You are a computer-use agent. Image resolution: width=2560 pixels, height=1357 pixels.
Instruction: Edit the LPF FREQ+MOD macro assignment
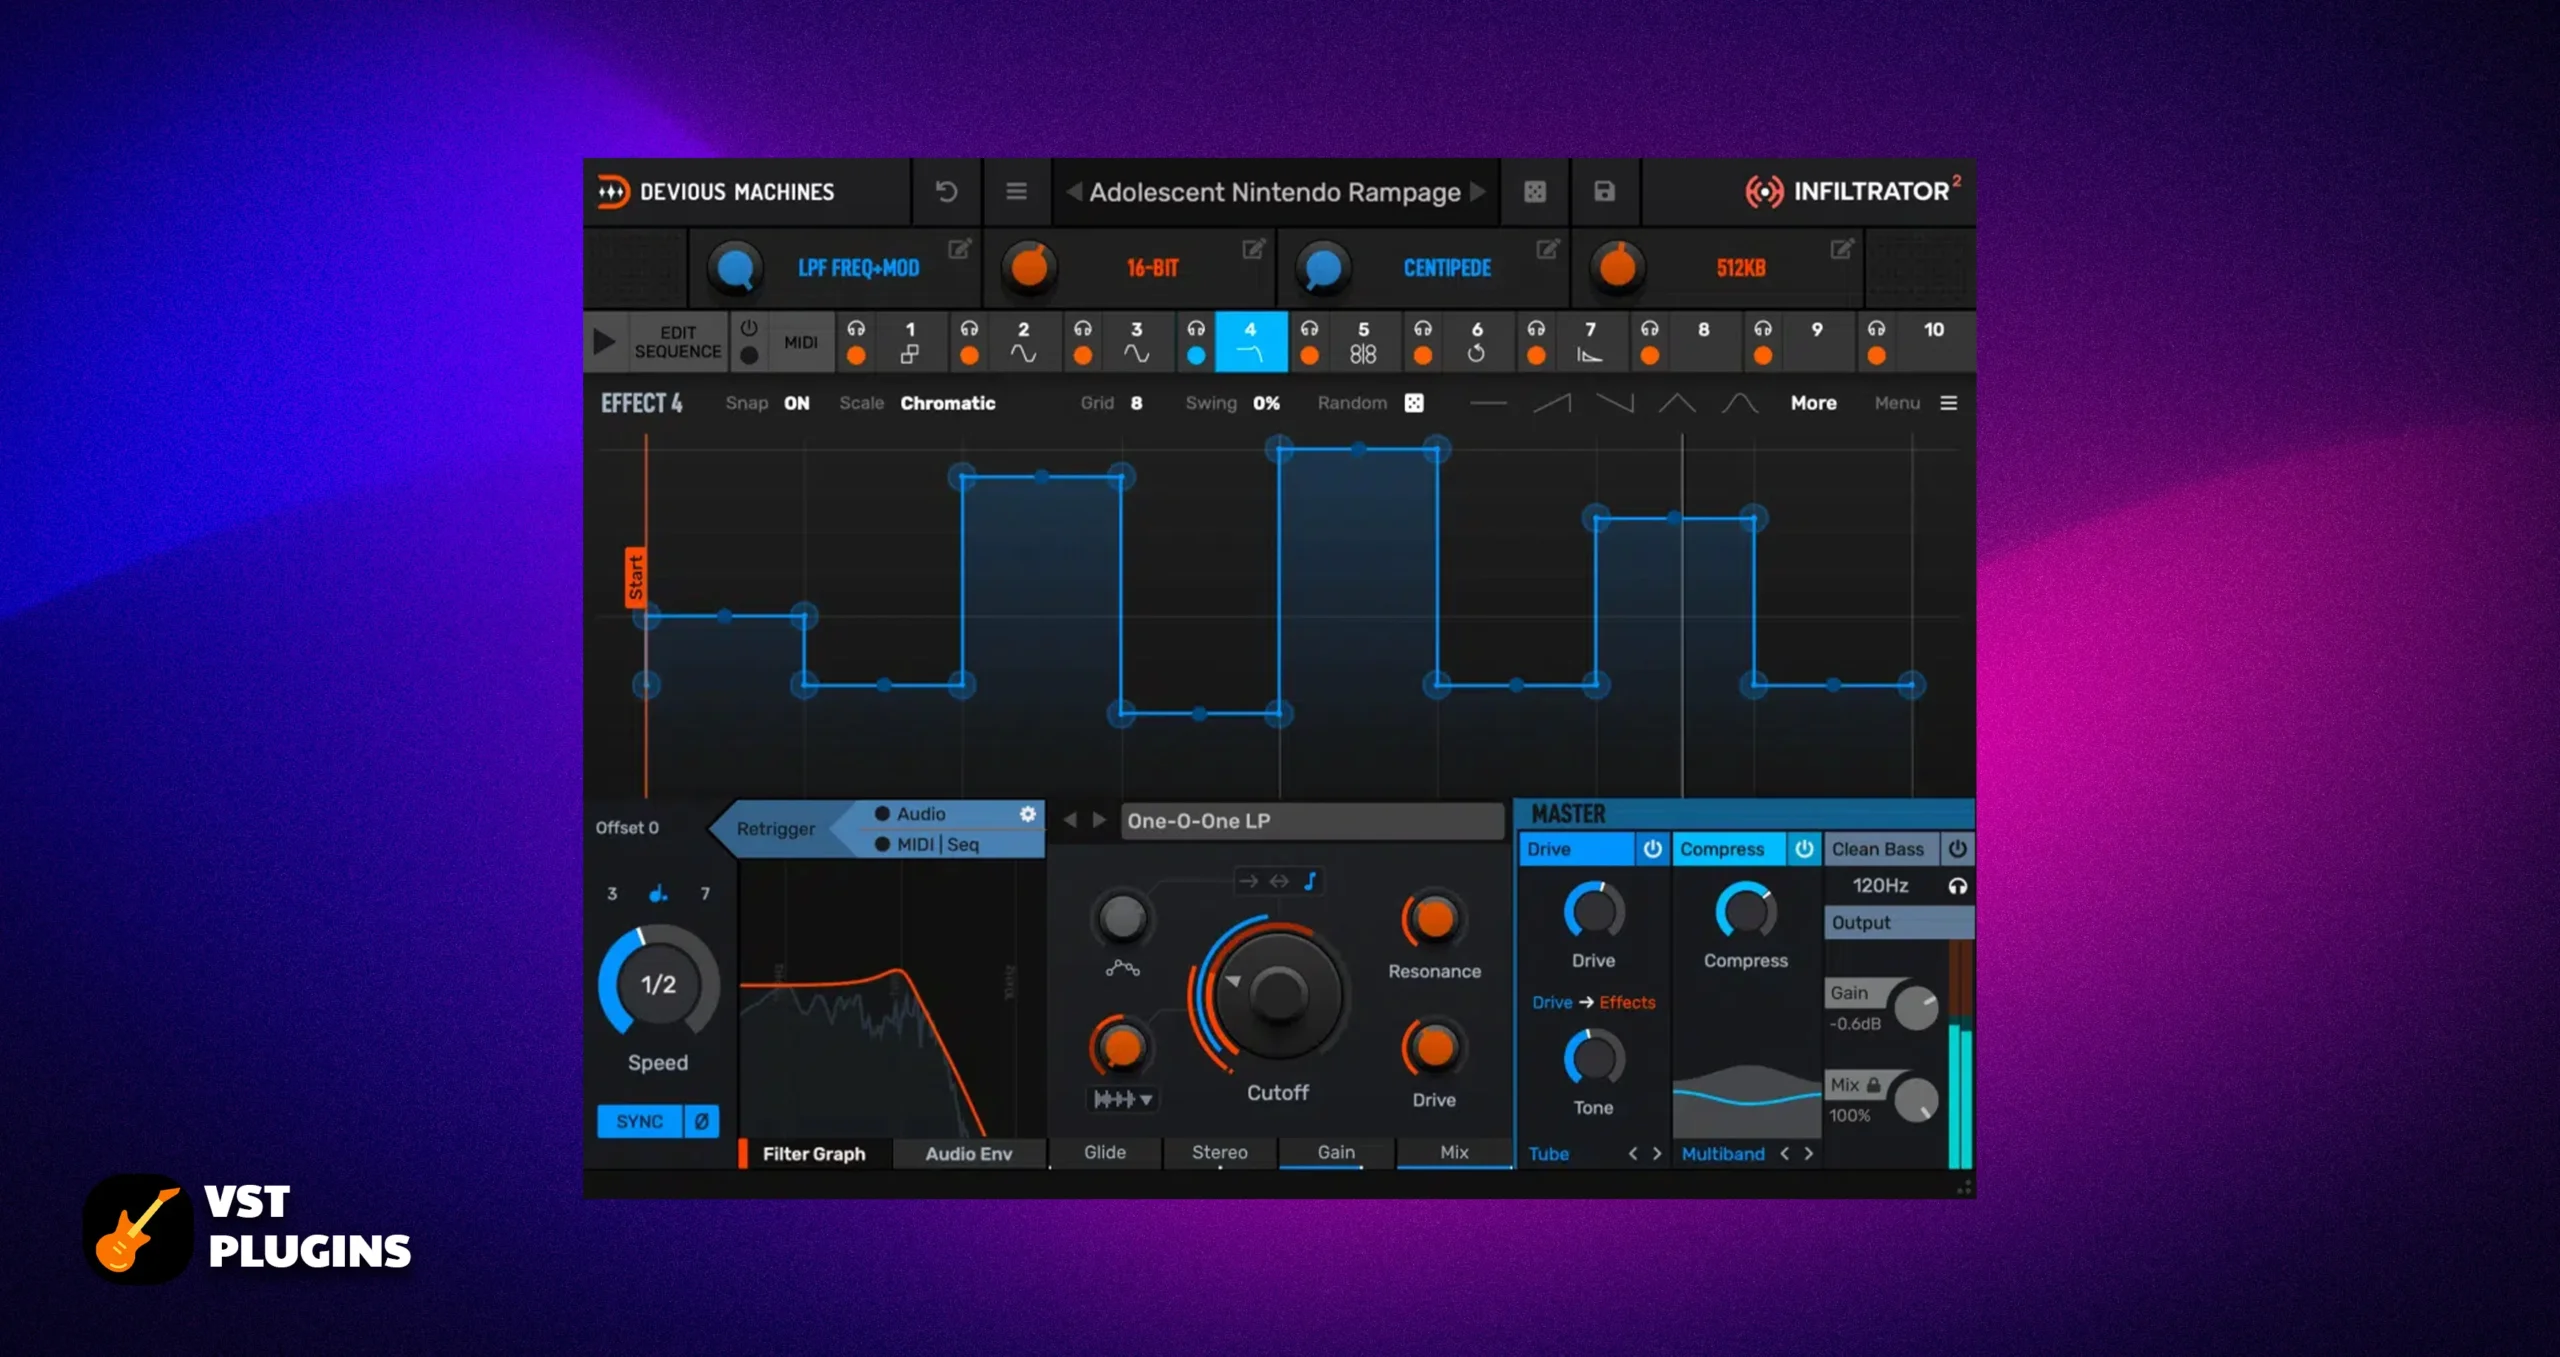tap(960, 248)
